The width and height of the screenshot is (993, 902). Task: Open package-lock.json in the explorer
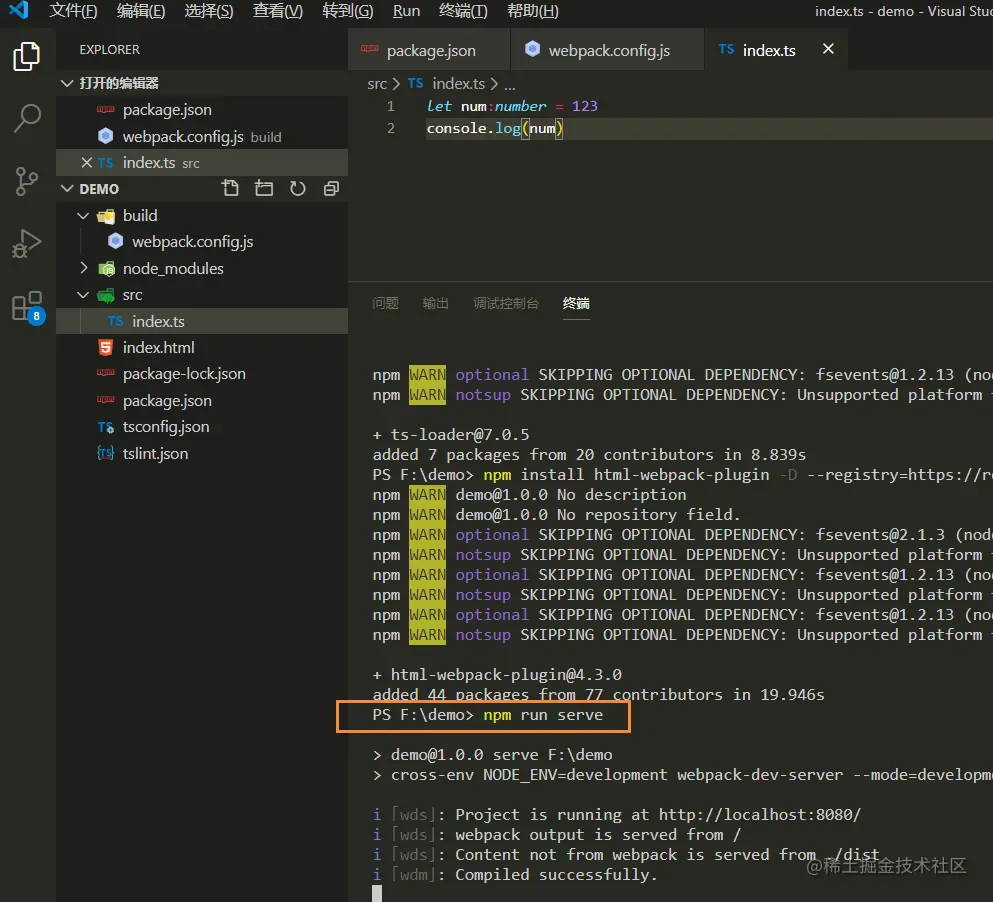pos(201,374)
